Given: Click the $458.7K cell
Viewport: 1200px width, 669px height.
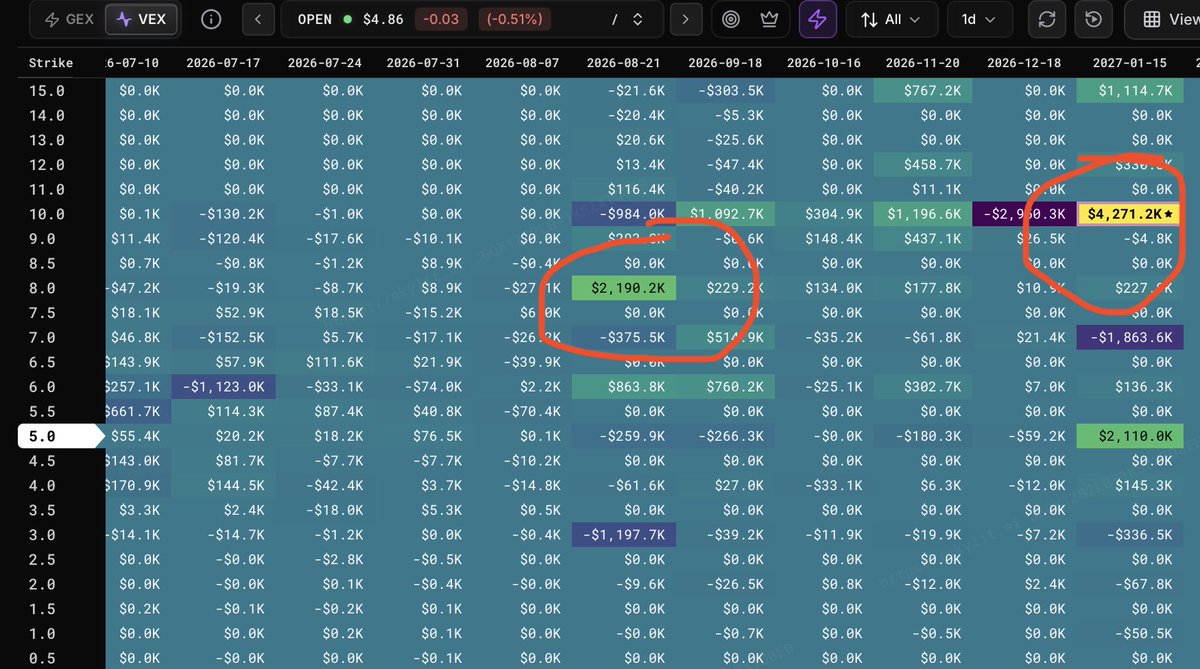Looking at the screenshot, I should [925, 165].
